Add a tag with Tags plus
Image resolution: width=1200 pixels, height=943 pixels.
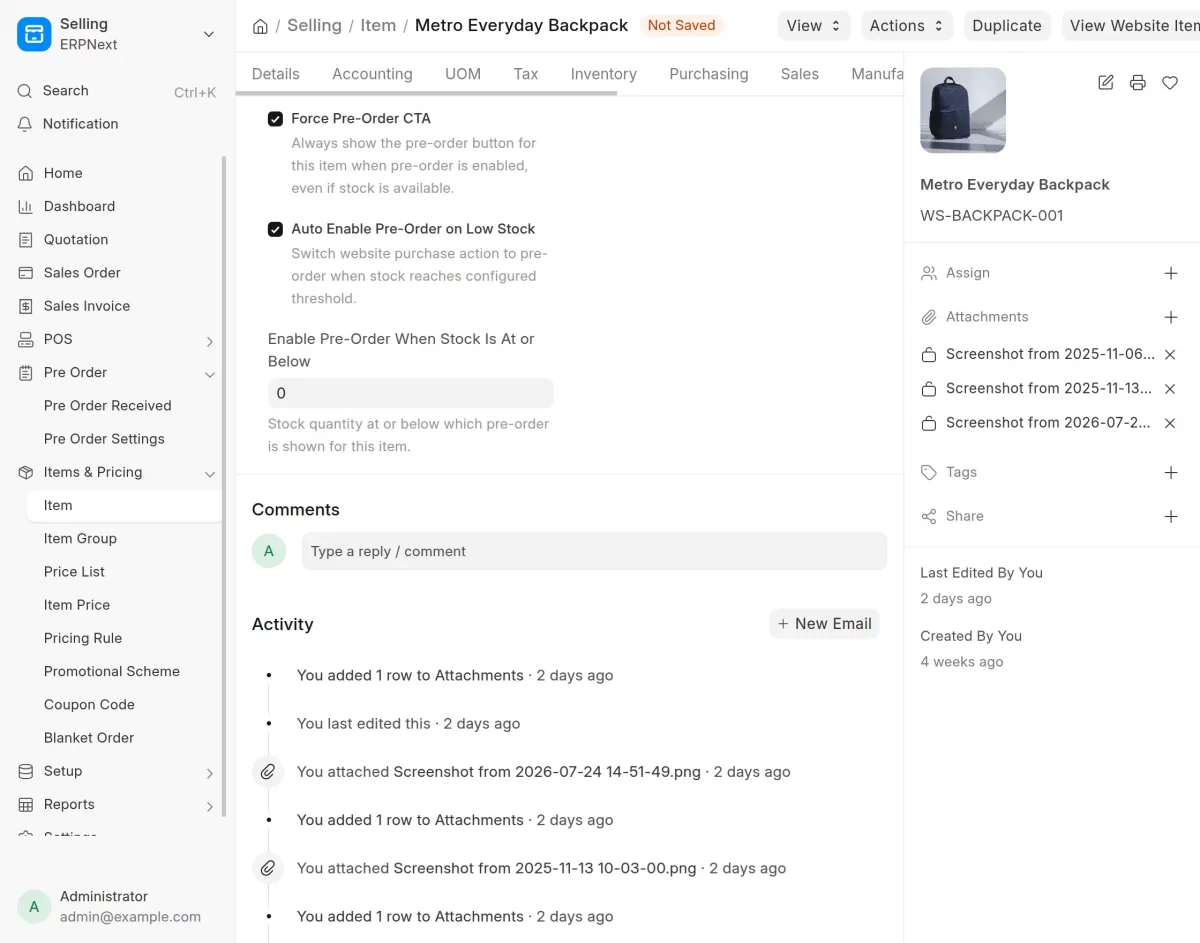coord(1171,472)
